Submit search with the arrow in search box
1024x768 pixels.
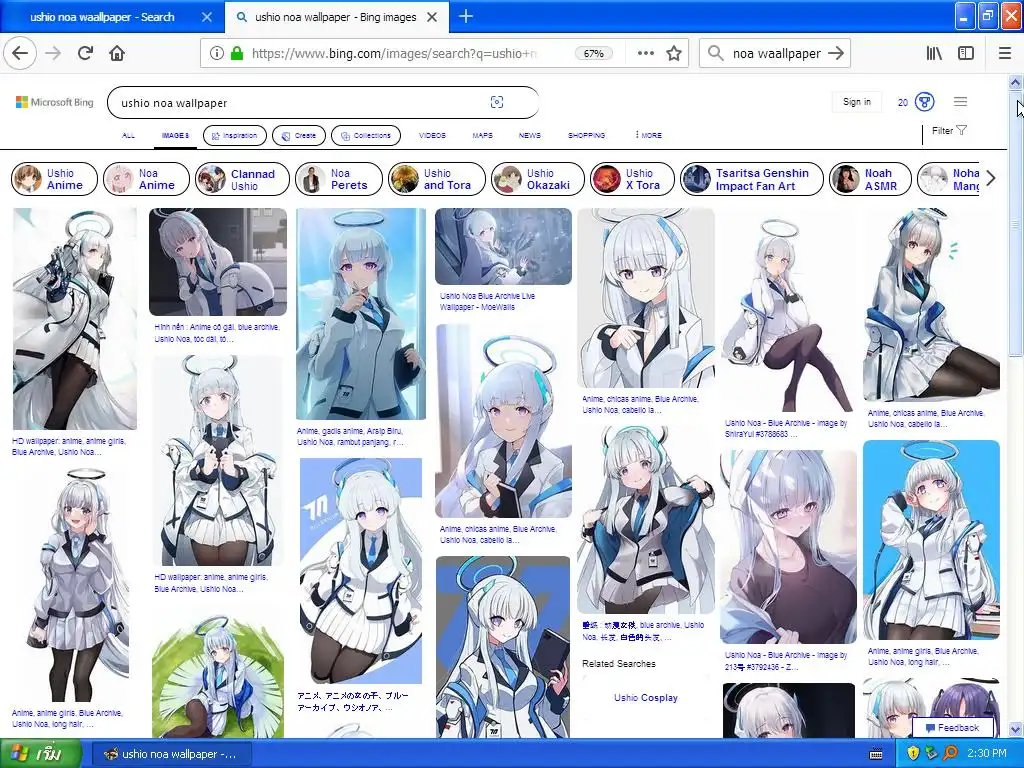tap(835, 53)
